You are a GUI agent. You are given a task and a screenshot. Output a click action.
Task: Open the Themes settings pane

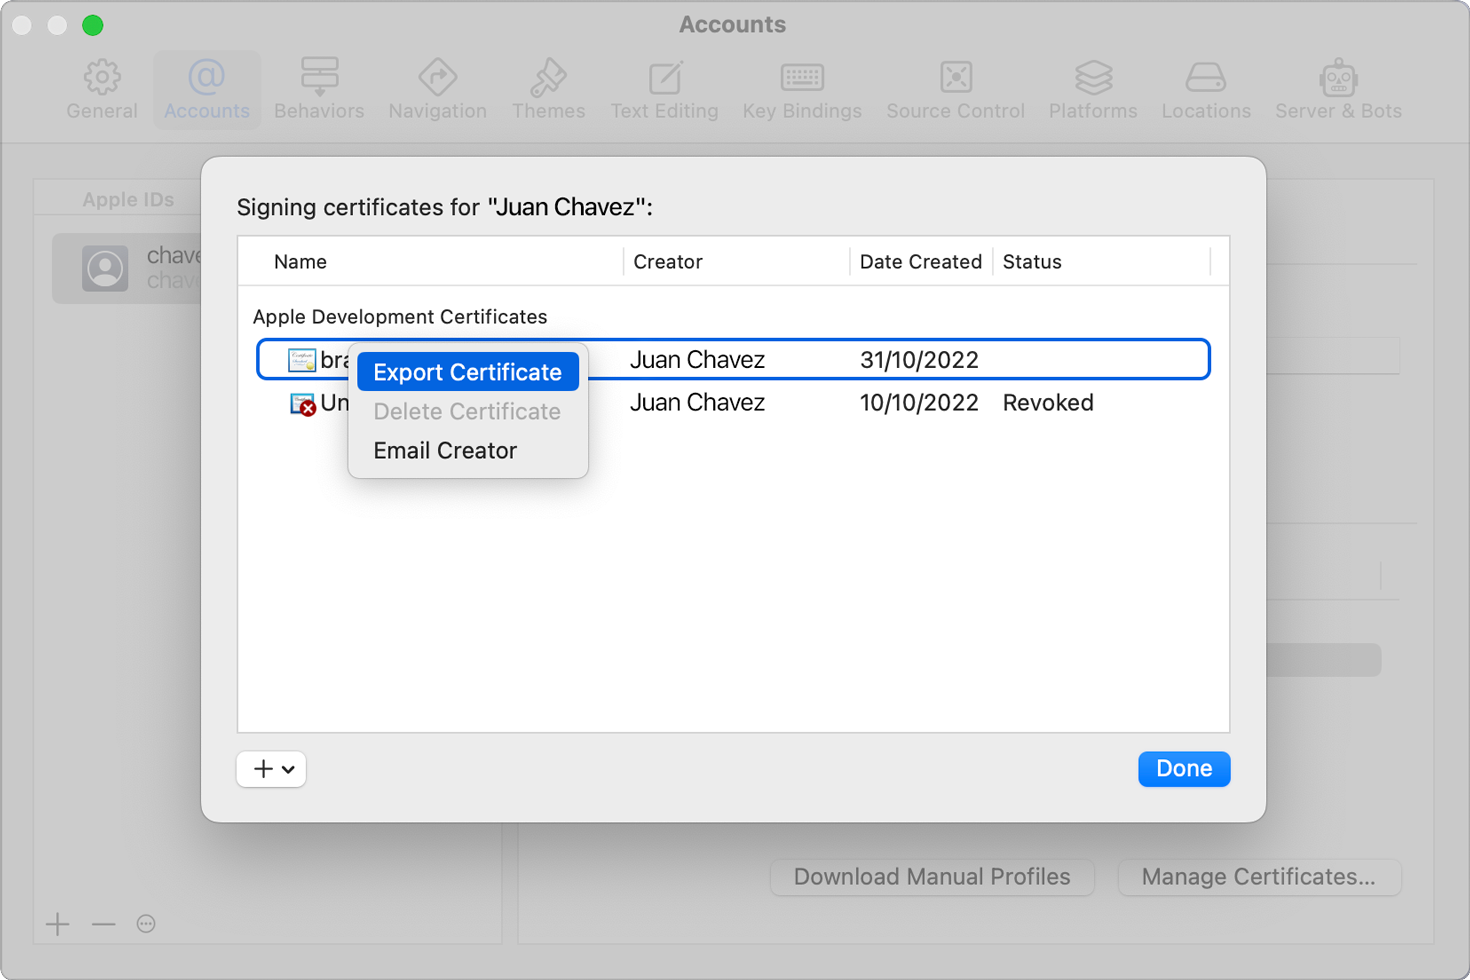(548, 88)
